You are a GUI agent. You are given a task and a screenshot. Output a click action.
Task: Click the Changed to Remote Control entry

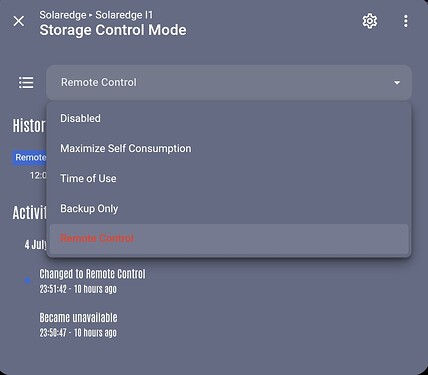click(92, 281)
